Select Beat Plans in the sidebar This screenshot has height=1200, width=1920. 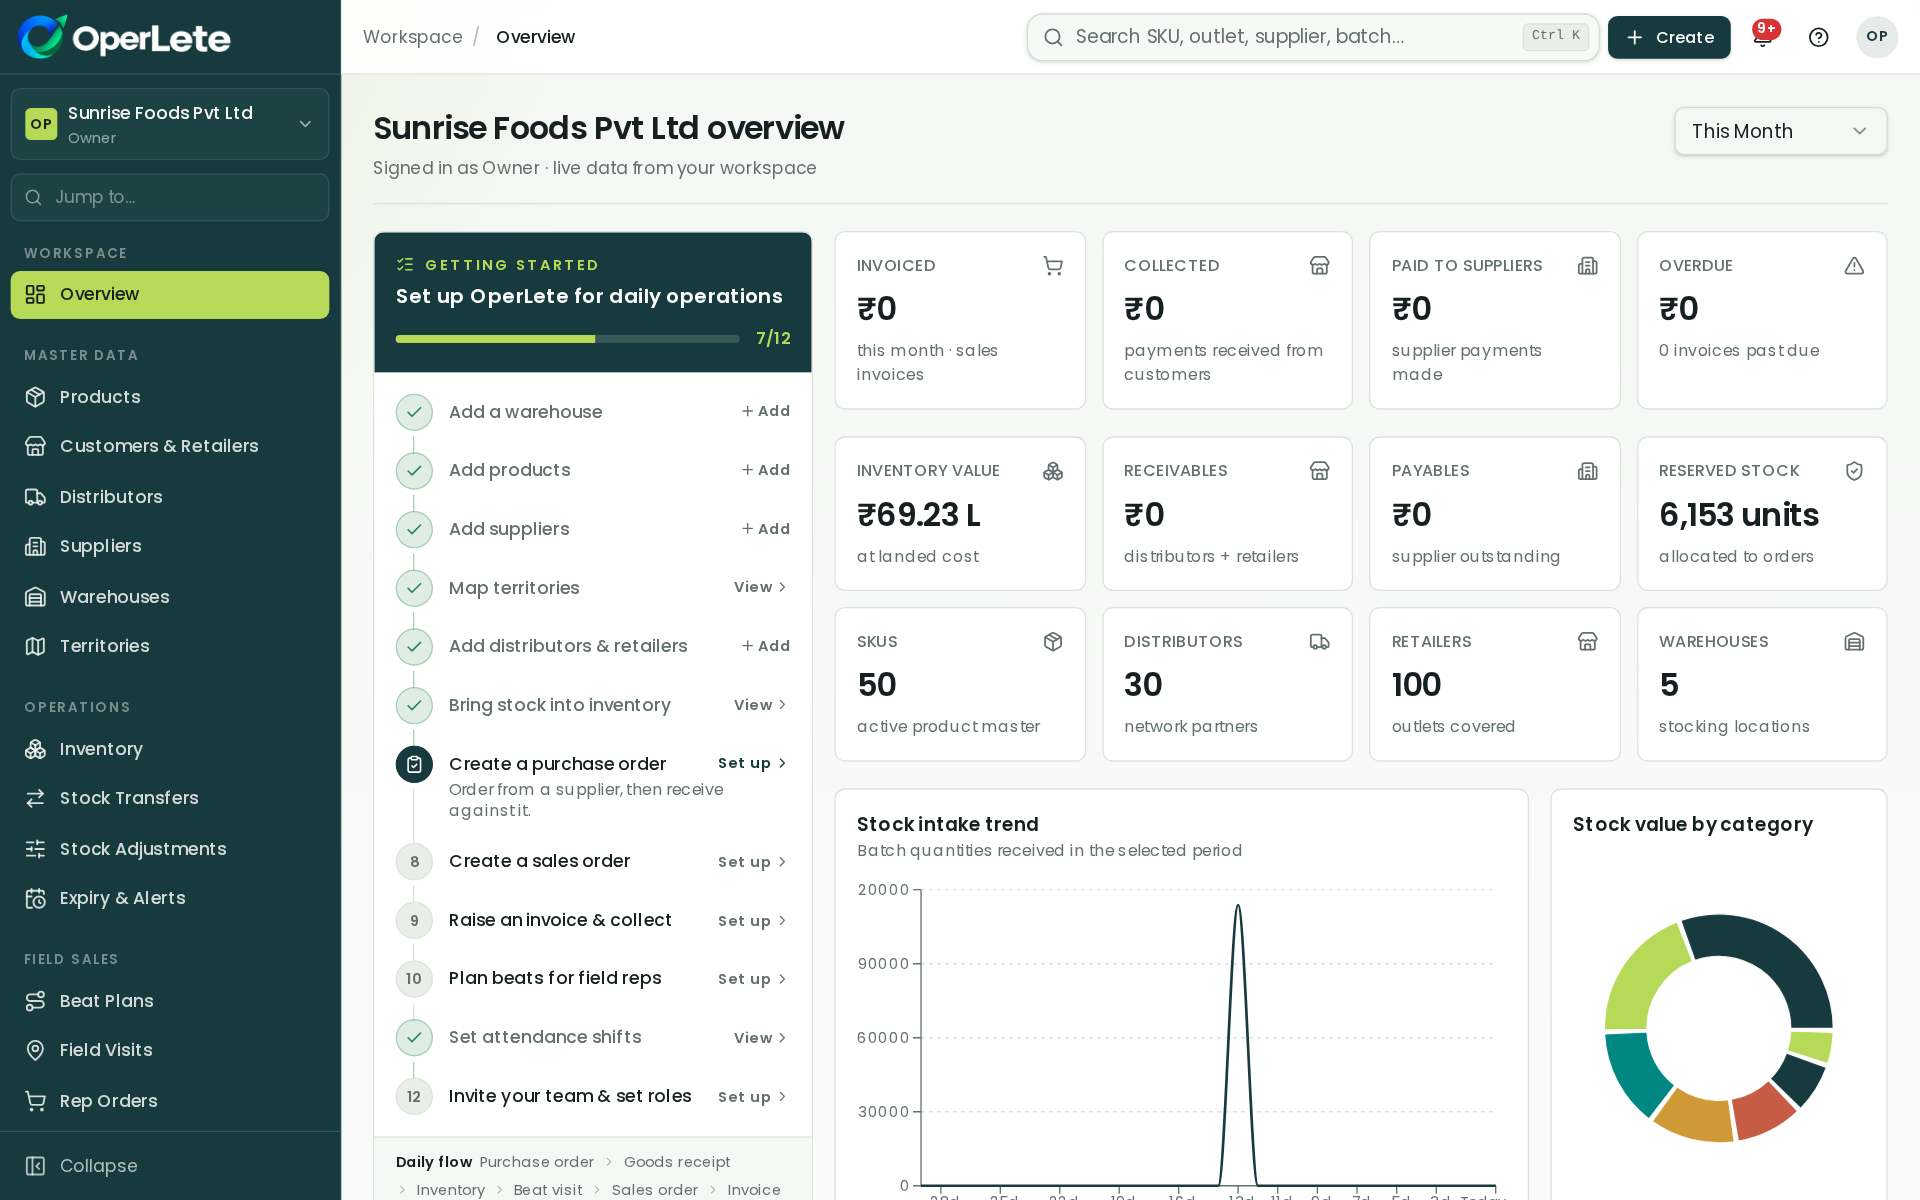(x=170, y=1001)
